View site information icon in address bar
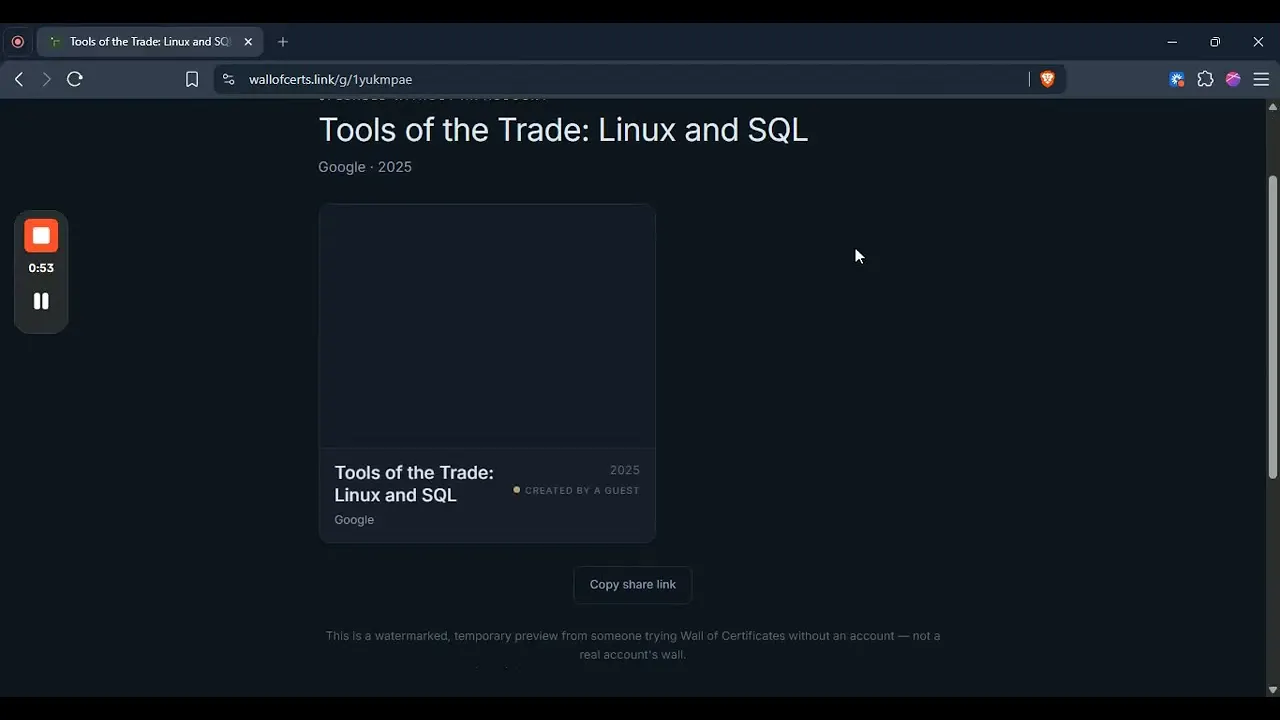 (229, 79)
